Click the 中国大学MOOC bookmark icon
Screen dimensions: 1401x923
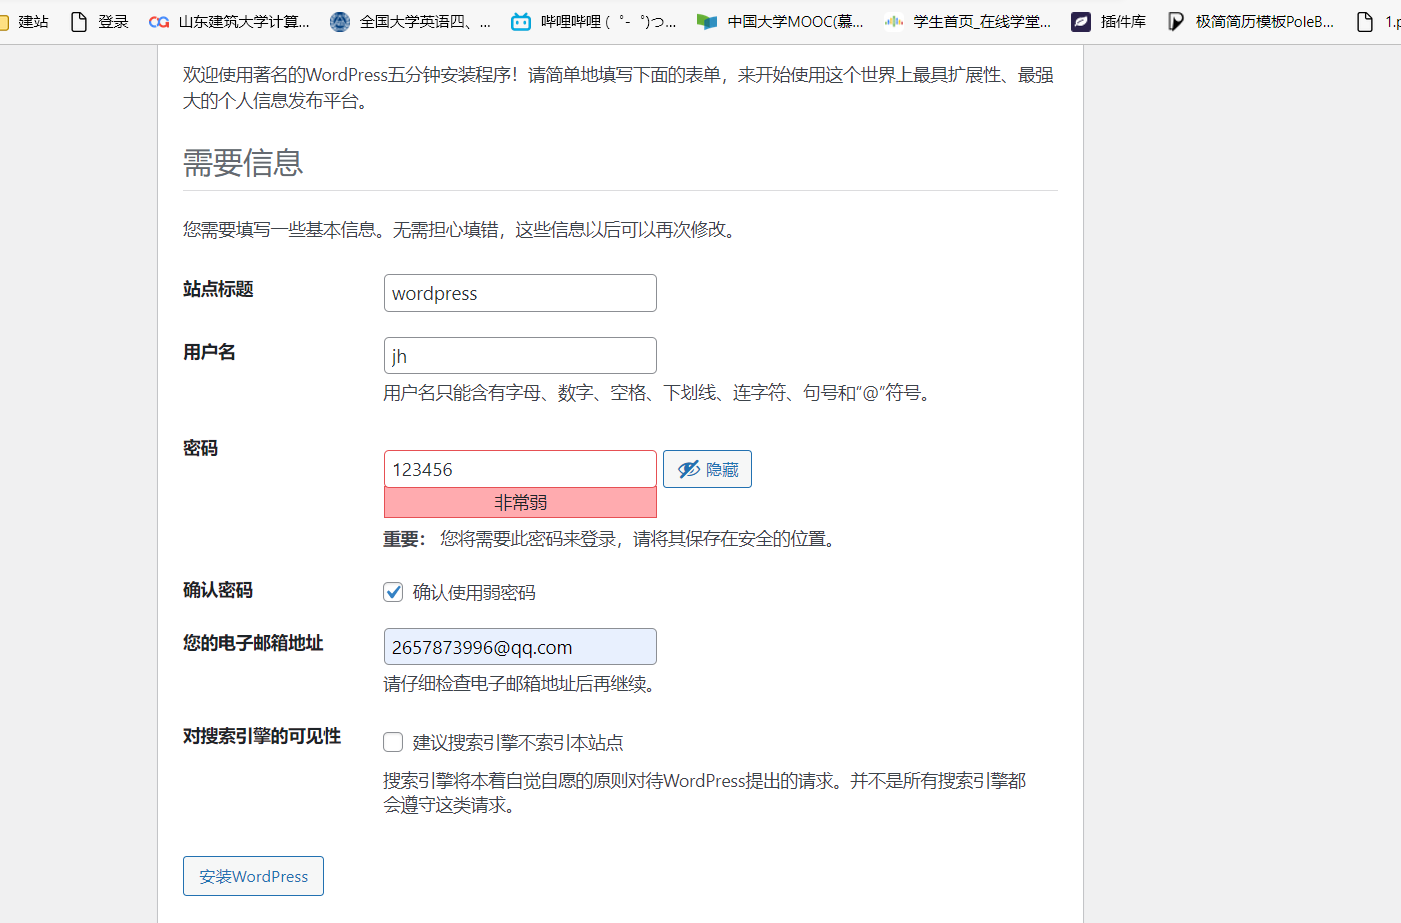pos(707,21)
